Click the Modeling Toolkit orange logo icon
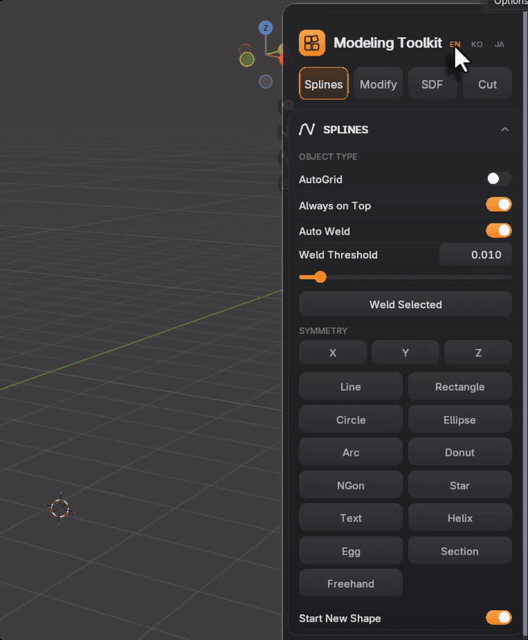 [x=312, y=43]
